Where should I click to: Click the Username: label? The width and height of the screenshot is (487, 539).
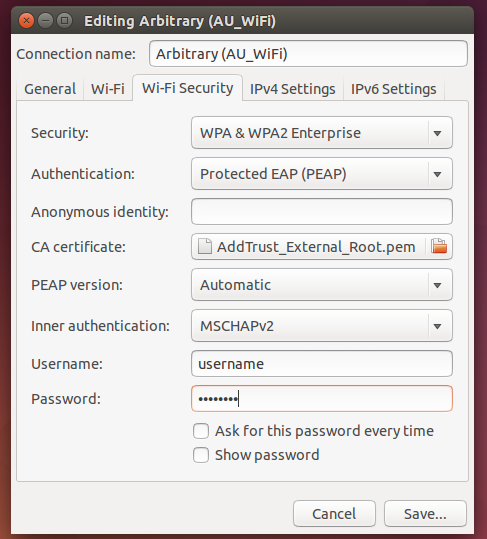[67, 364]
